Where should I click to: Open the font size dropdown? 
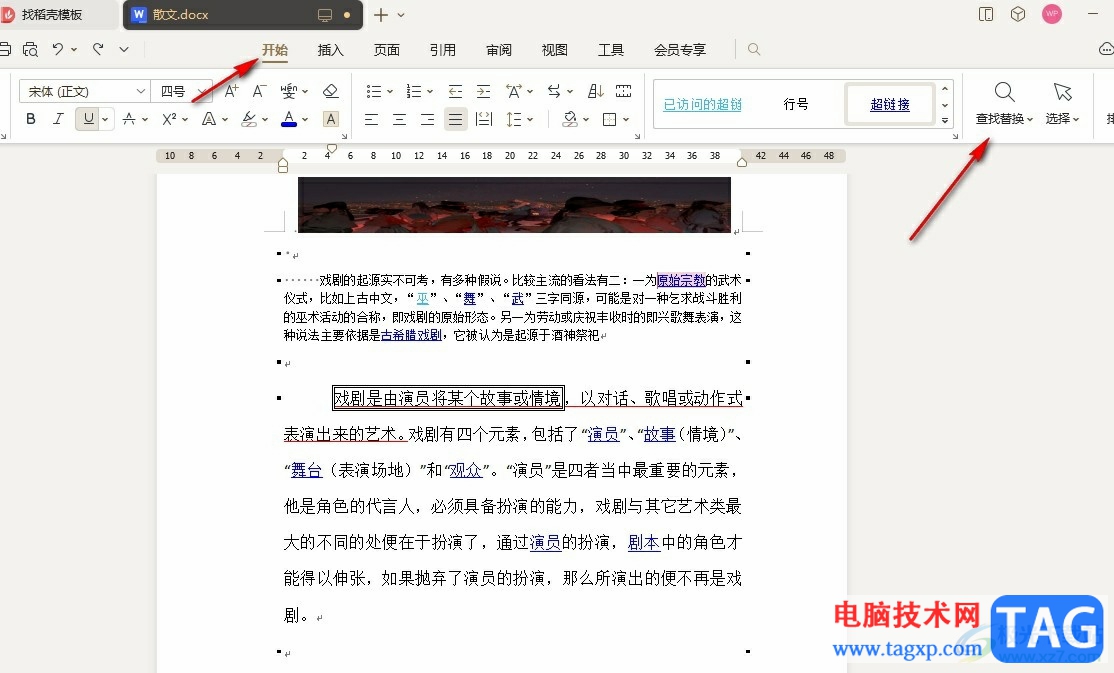tap(201, 91)
